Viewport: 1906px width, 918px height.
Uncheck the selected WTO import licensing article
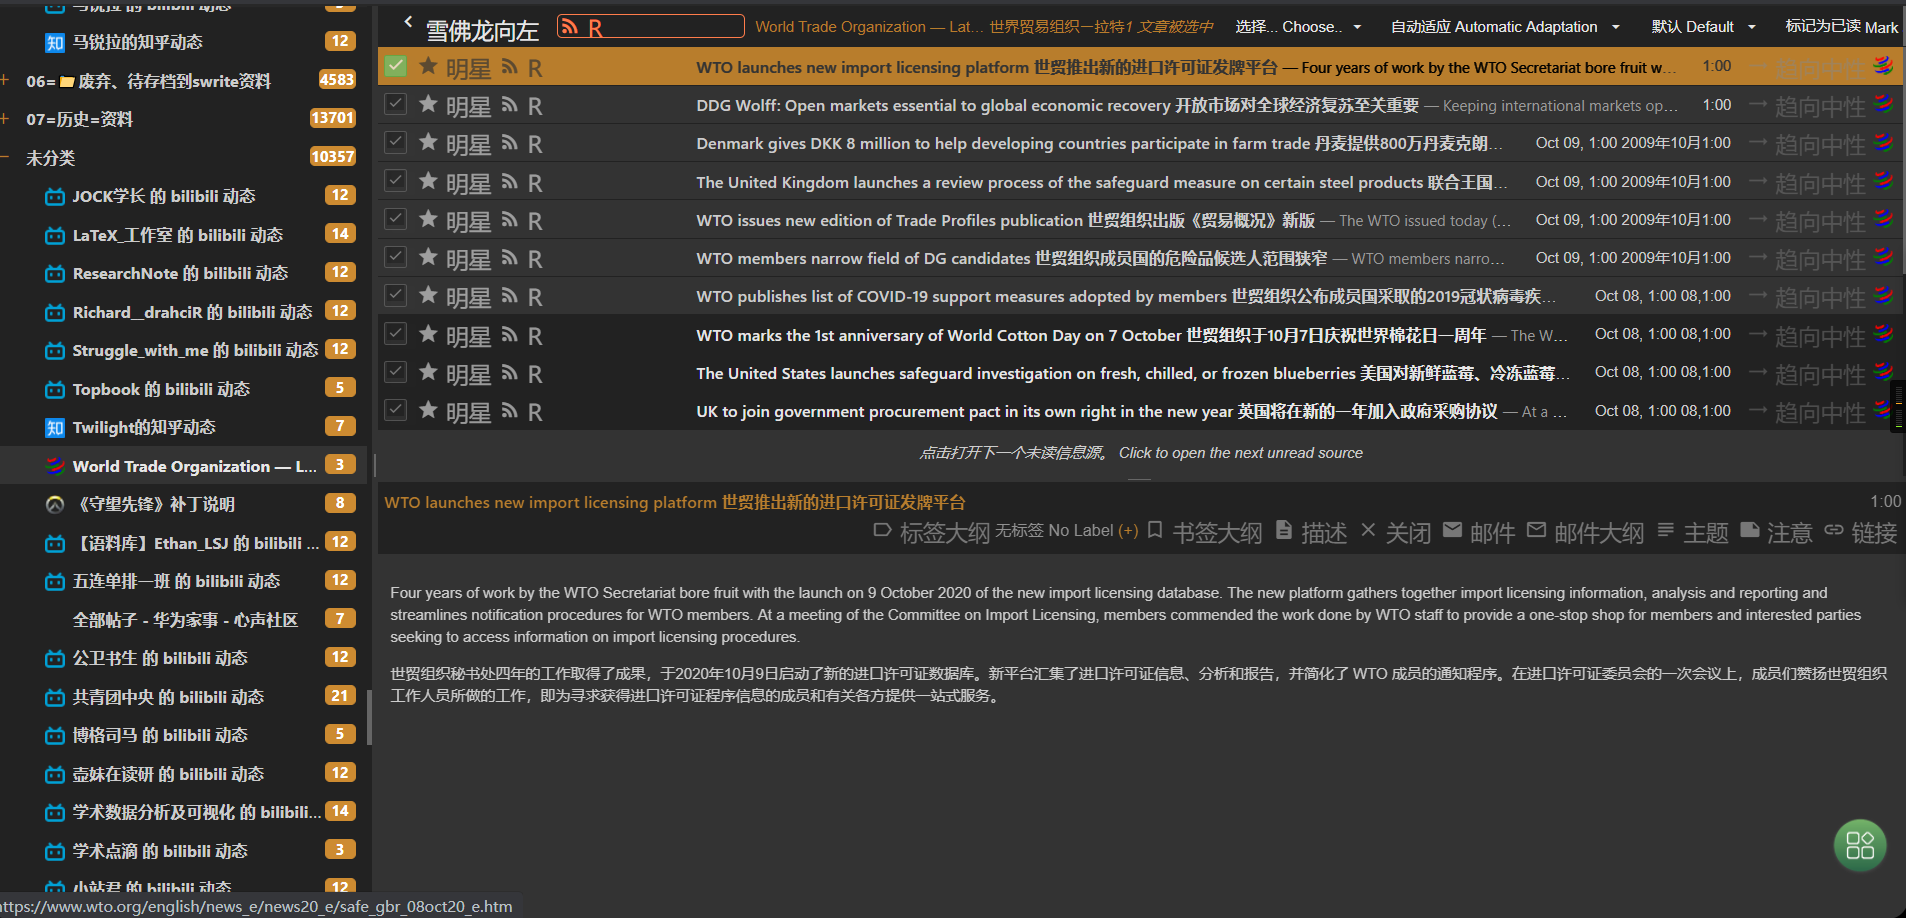pos(395,65)
